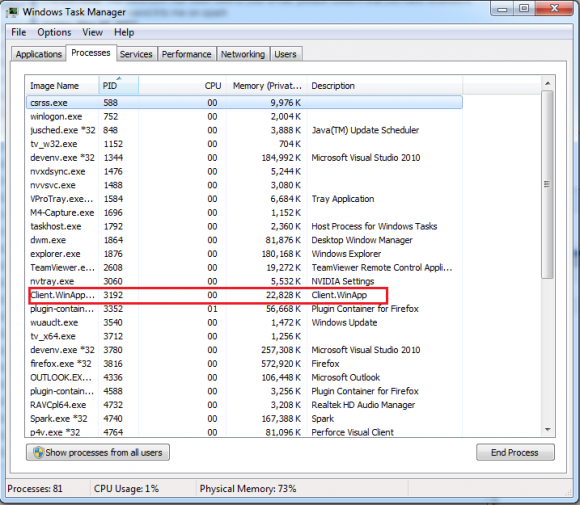Select the tv_x64.exe process
Image resolution: width=580 pixels, height=505 pixels.
click(x=244, y=336)
